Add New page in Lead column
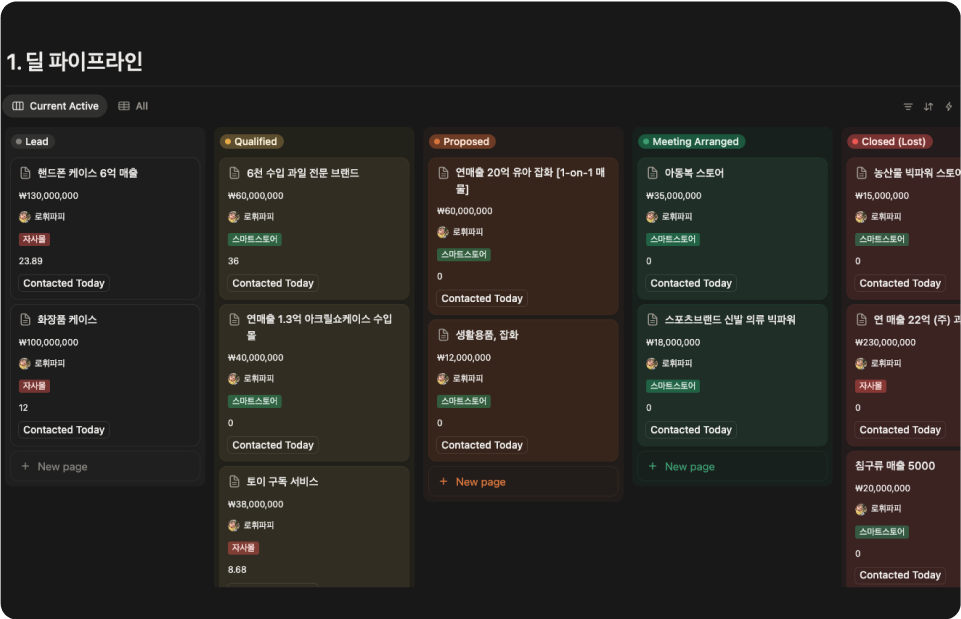 click(105, 466)
